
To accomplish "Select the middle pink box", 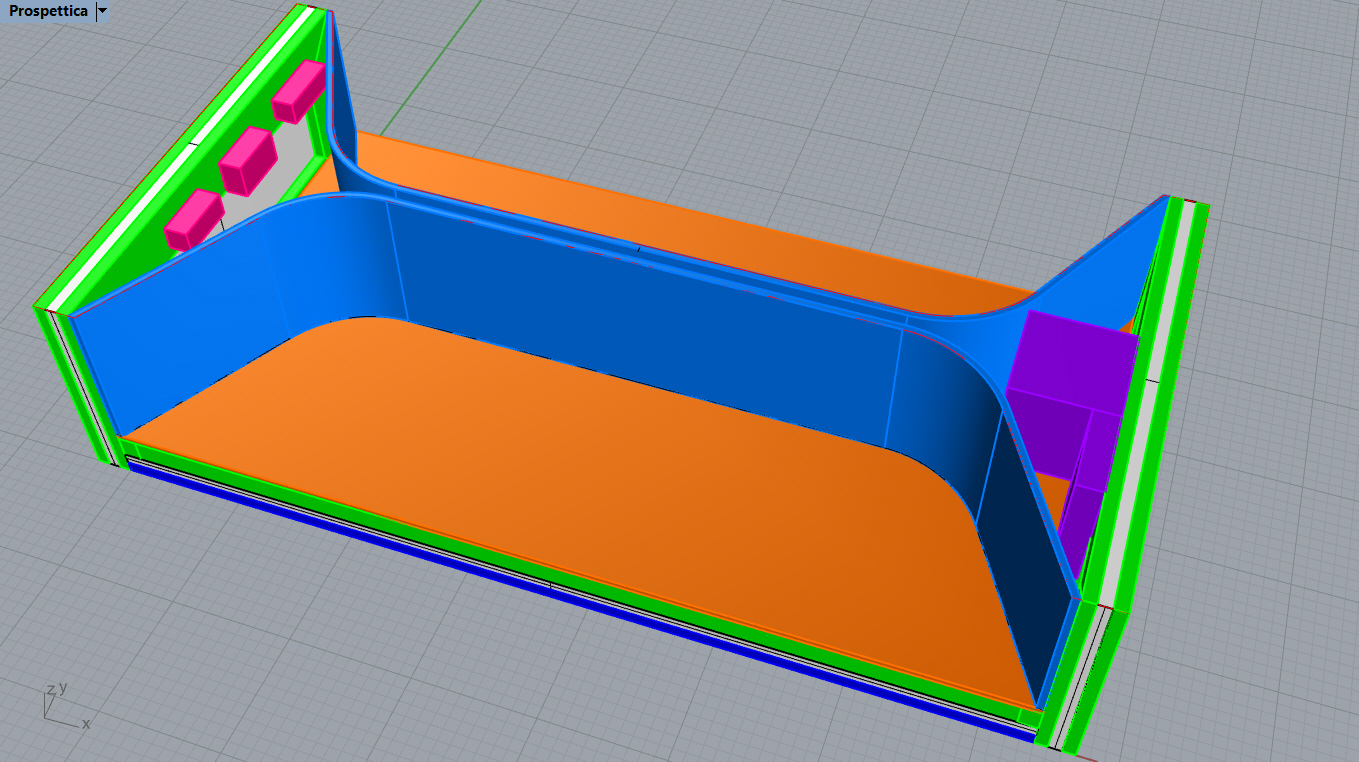I will [x=247, y=160].
